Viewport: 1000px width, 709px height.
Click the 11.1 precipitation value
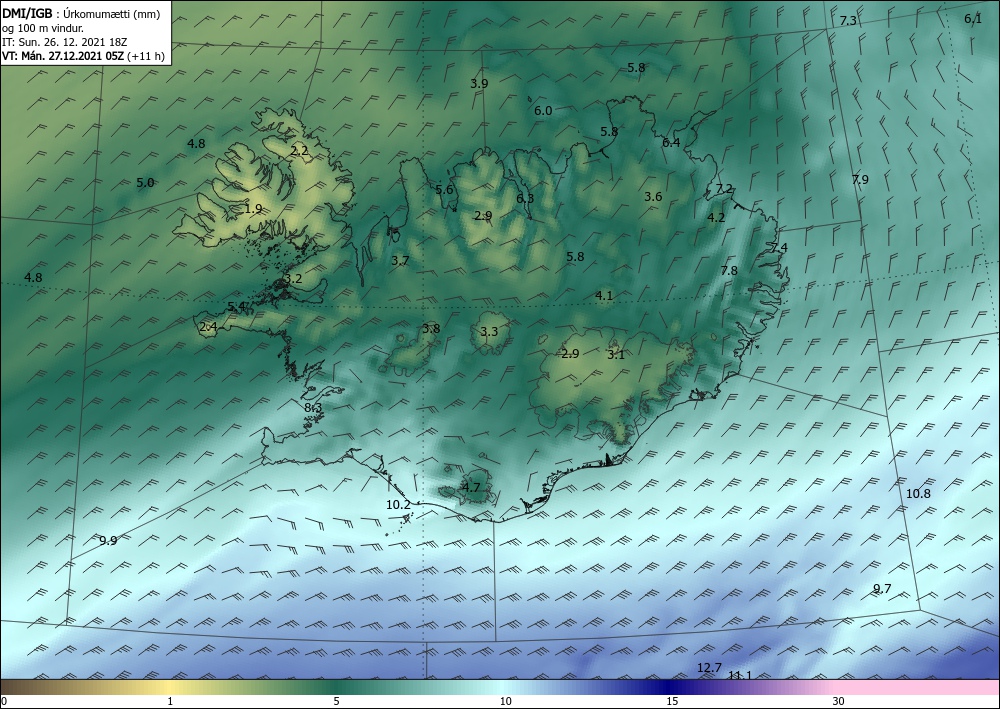(x=740, y=676)
